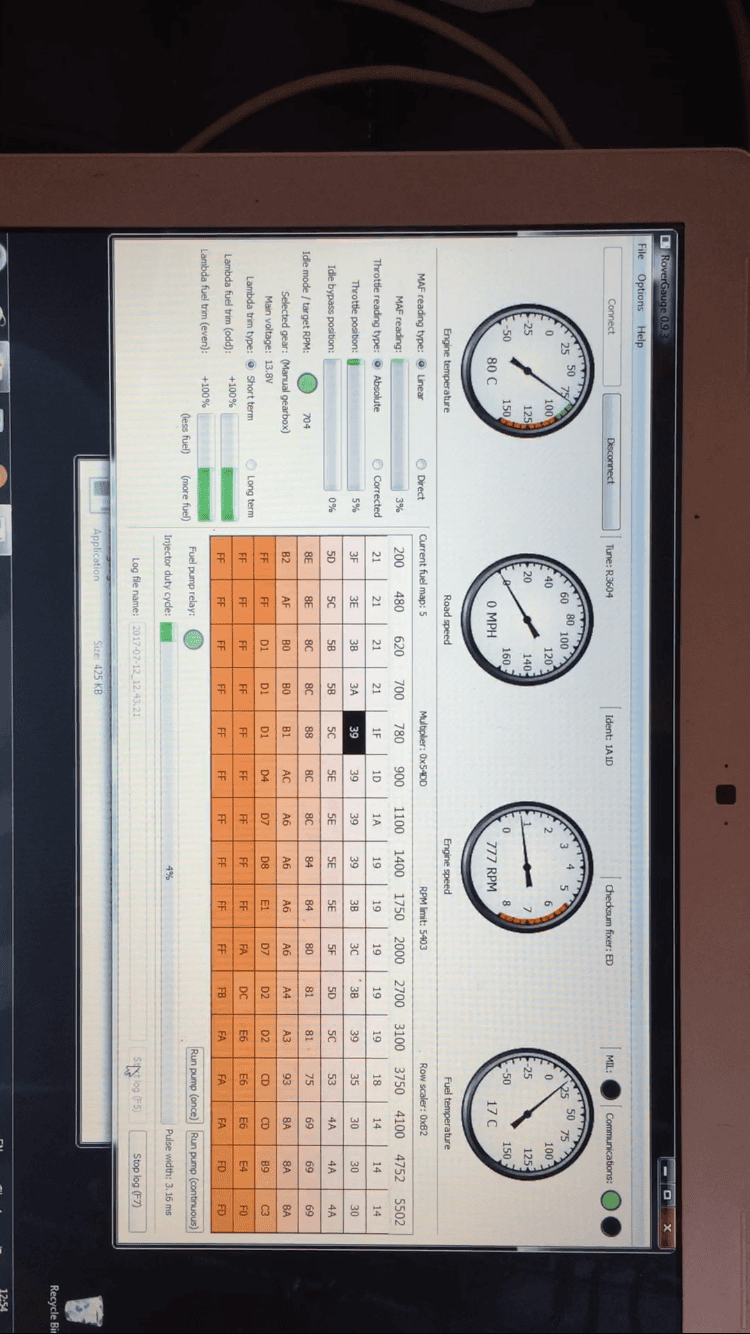This screenshot has height=1334, width=750.
Task: Select Long term lambda trim type
Action: pos(250,464)
